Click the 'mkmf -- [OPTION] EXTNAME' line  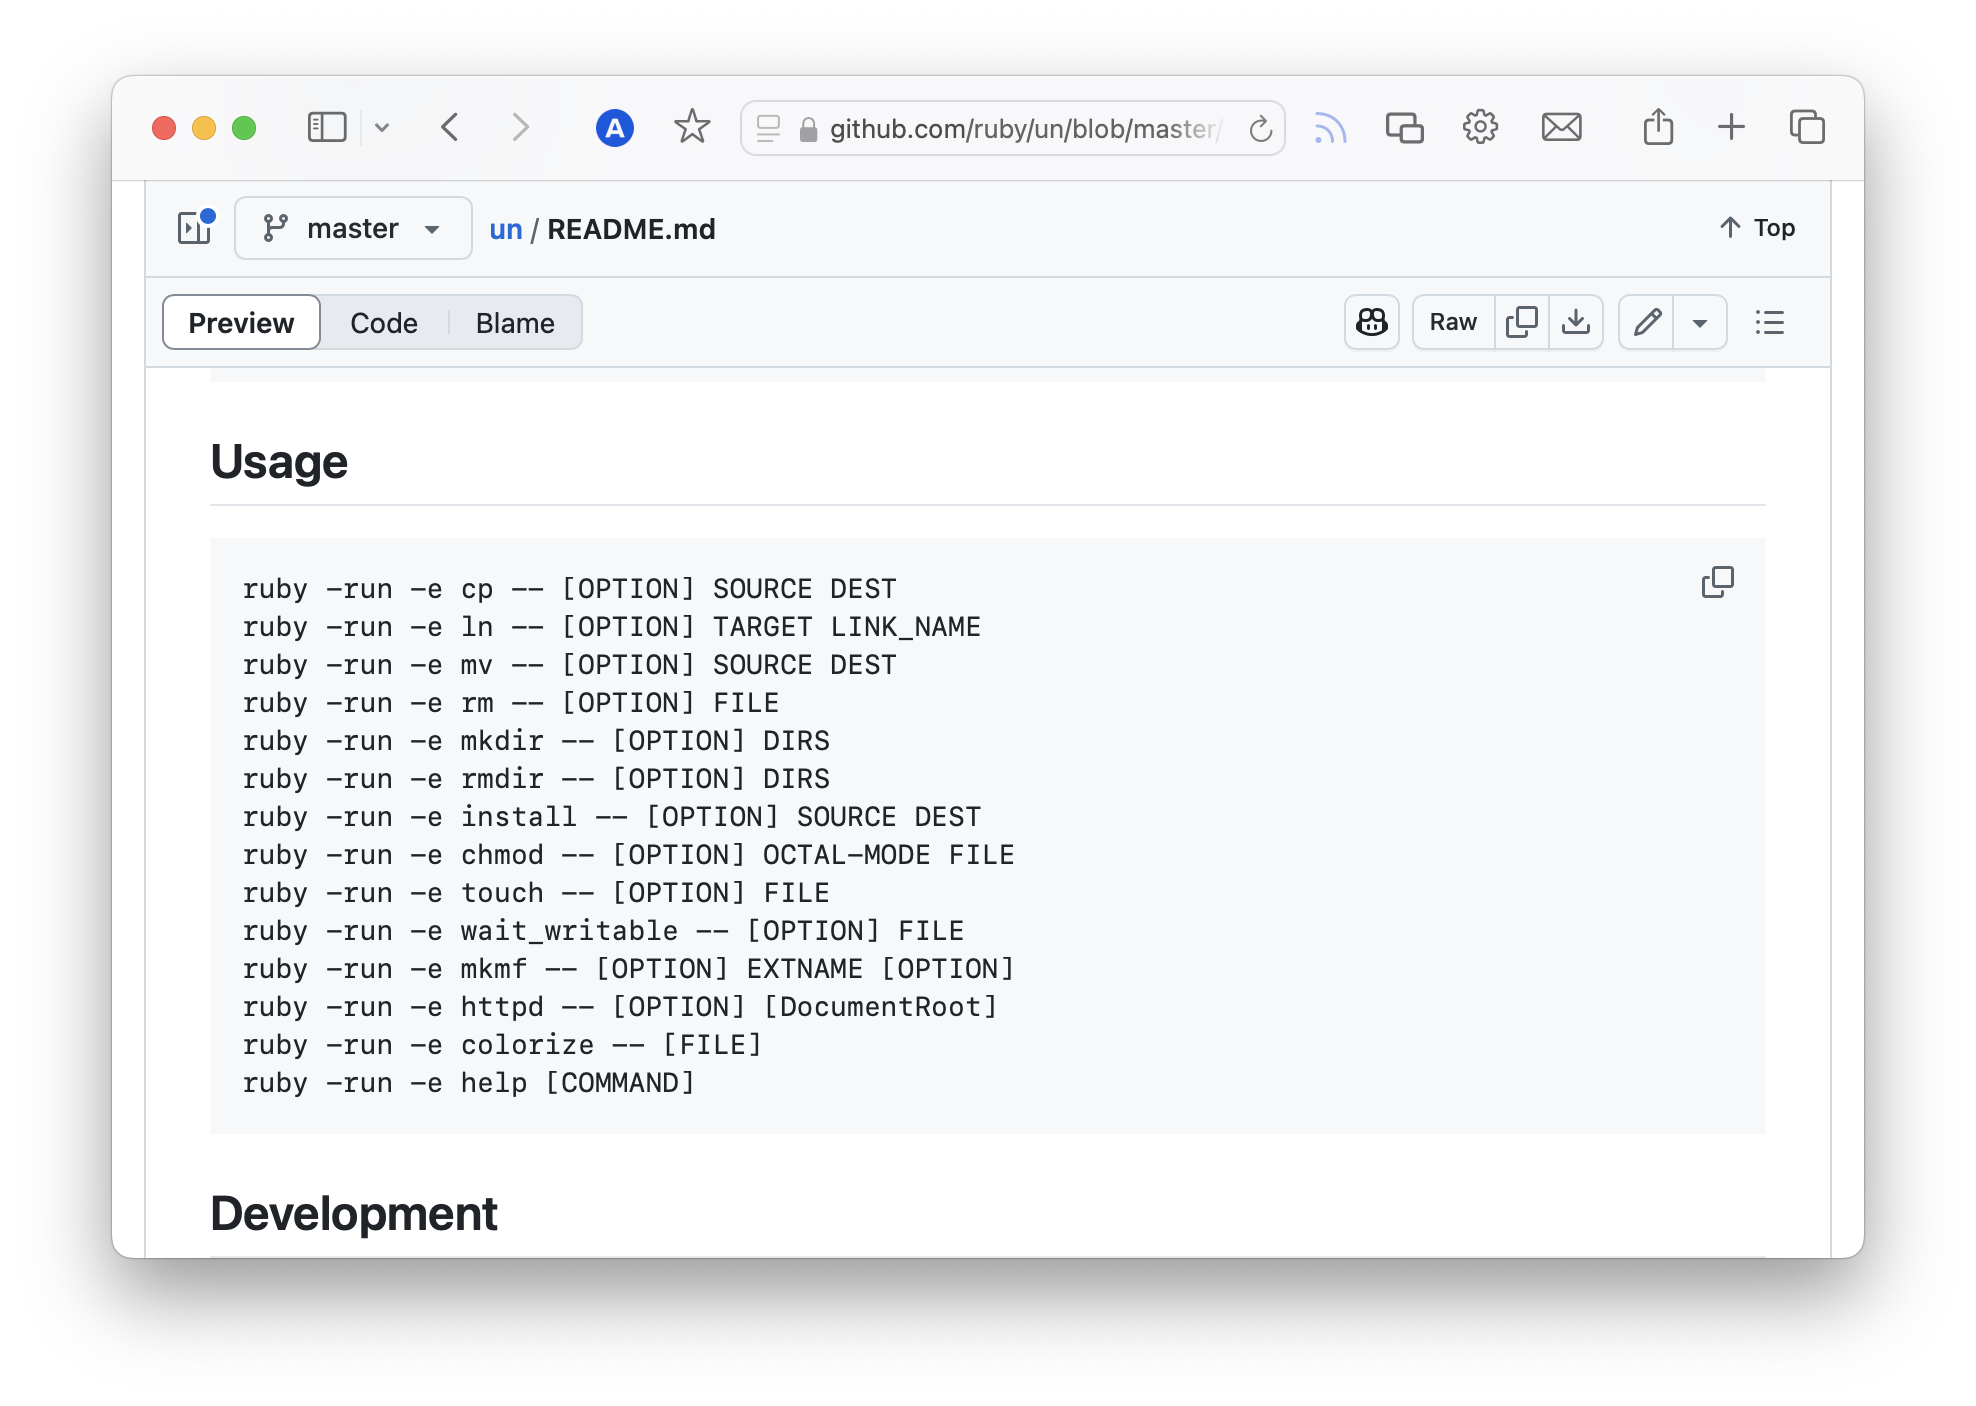pos(628,969)
